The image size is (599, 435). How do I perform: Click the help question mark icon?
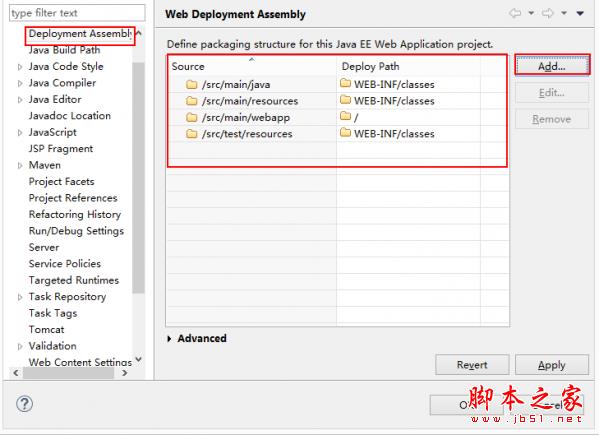pyautogui.click(x=24, y=404)
